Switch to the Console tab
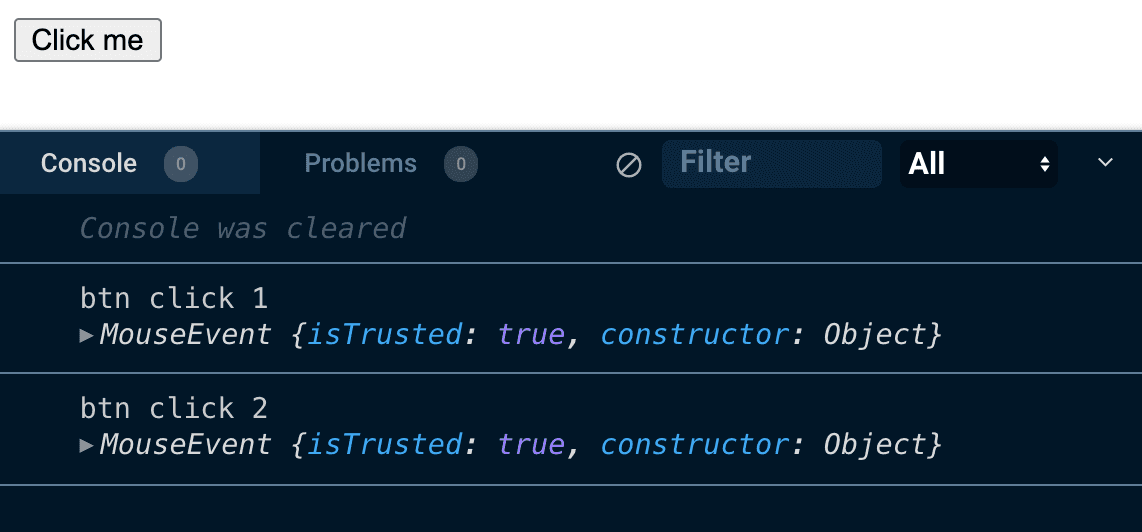The height and width of the screenshot is (532, 1142). [89, 163]
